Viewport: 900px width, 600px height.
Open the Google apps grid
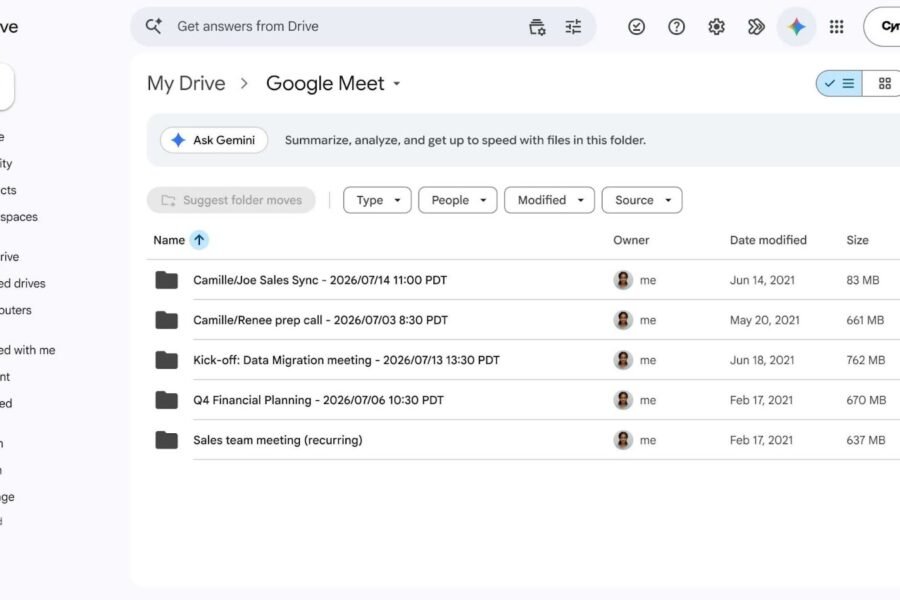tap(836, 26)
